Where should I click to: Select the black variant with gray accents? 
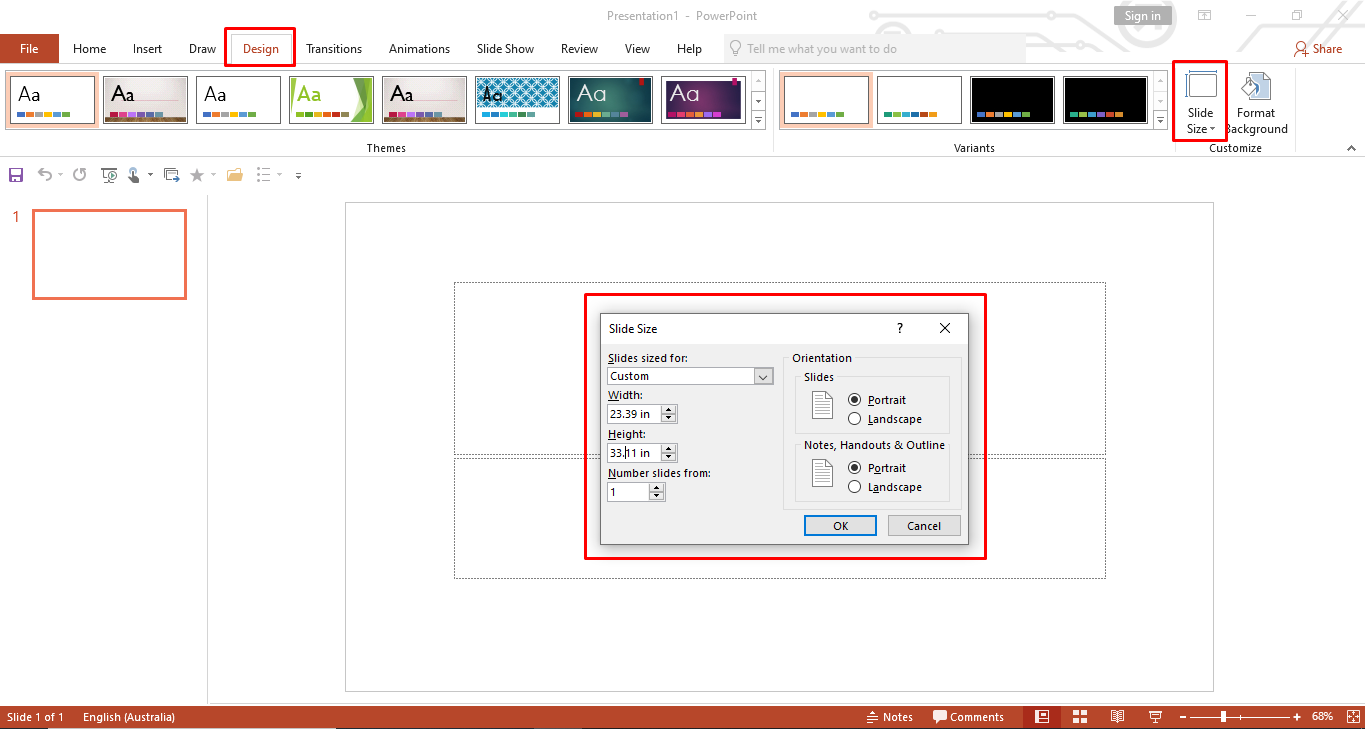point(1012,100)
